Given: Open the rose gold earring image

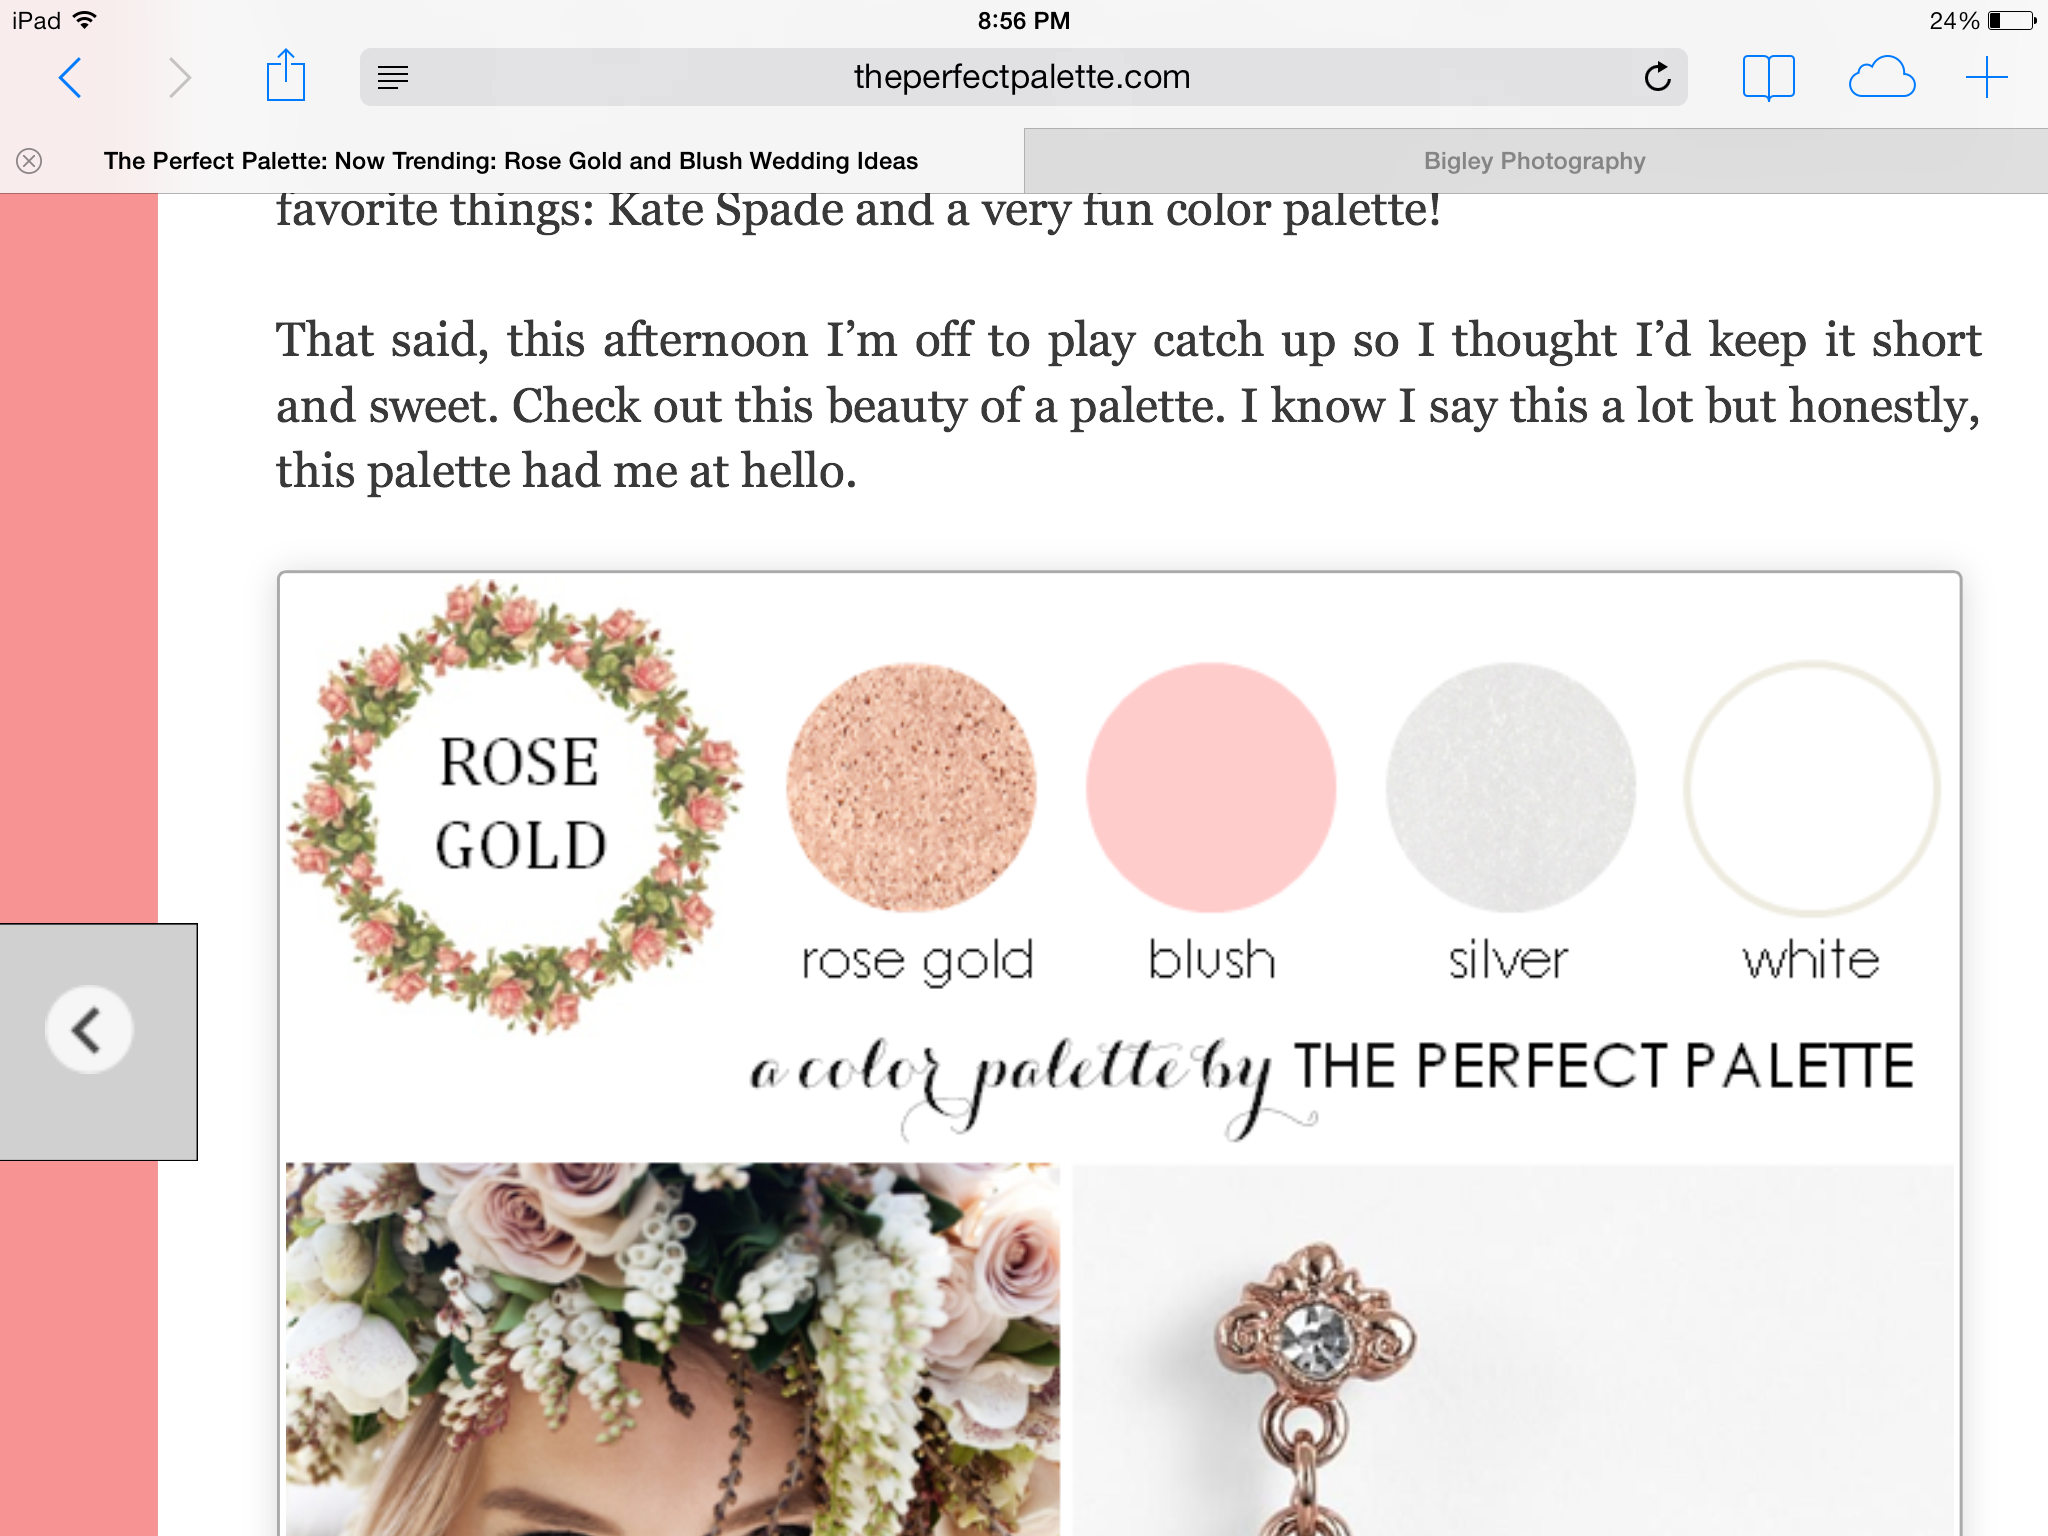Looking at the screenshot, I should (x=1513, y=1349).
